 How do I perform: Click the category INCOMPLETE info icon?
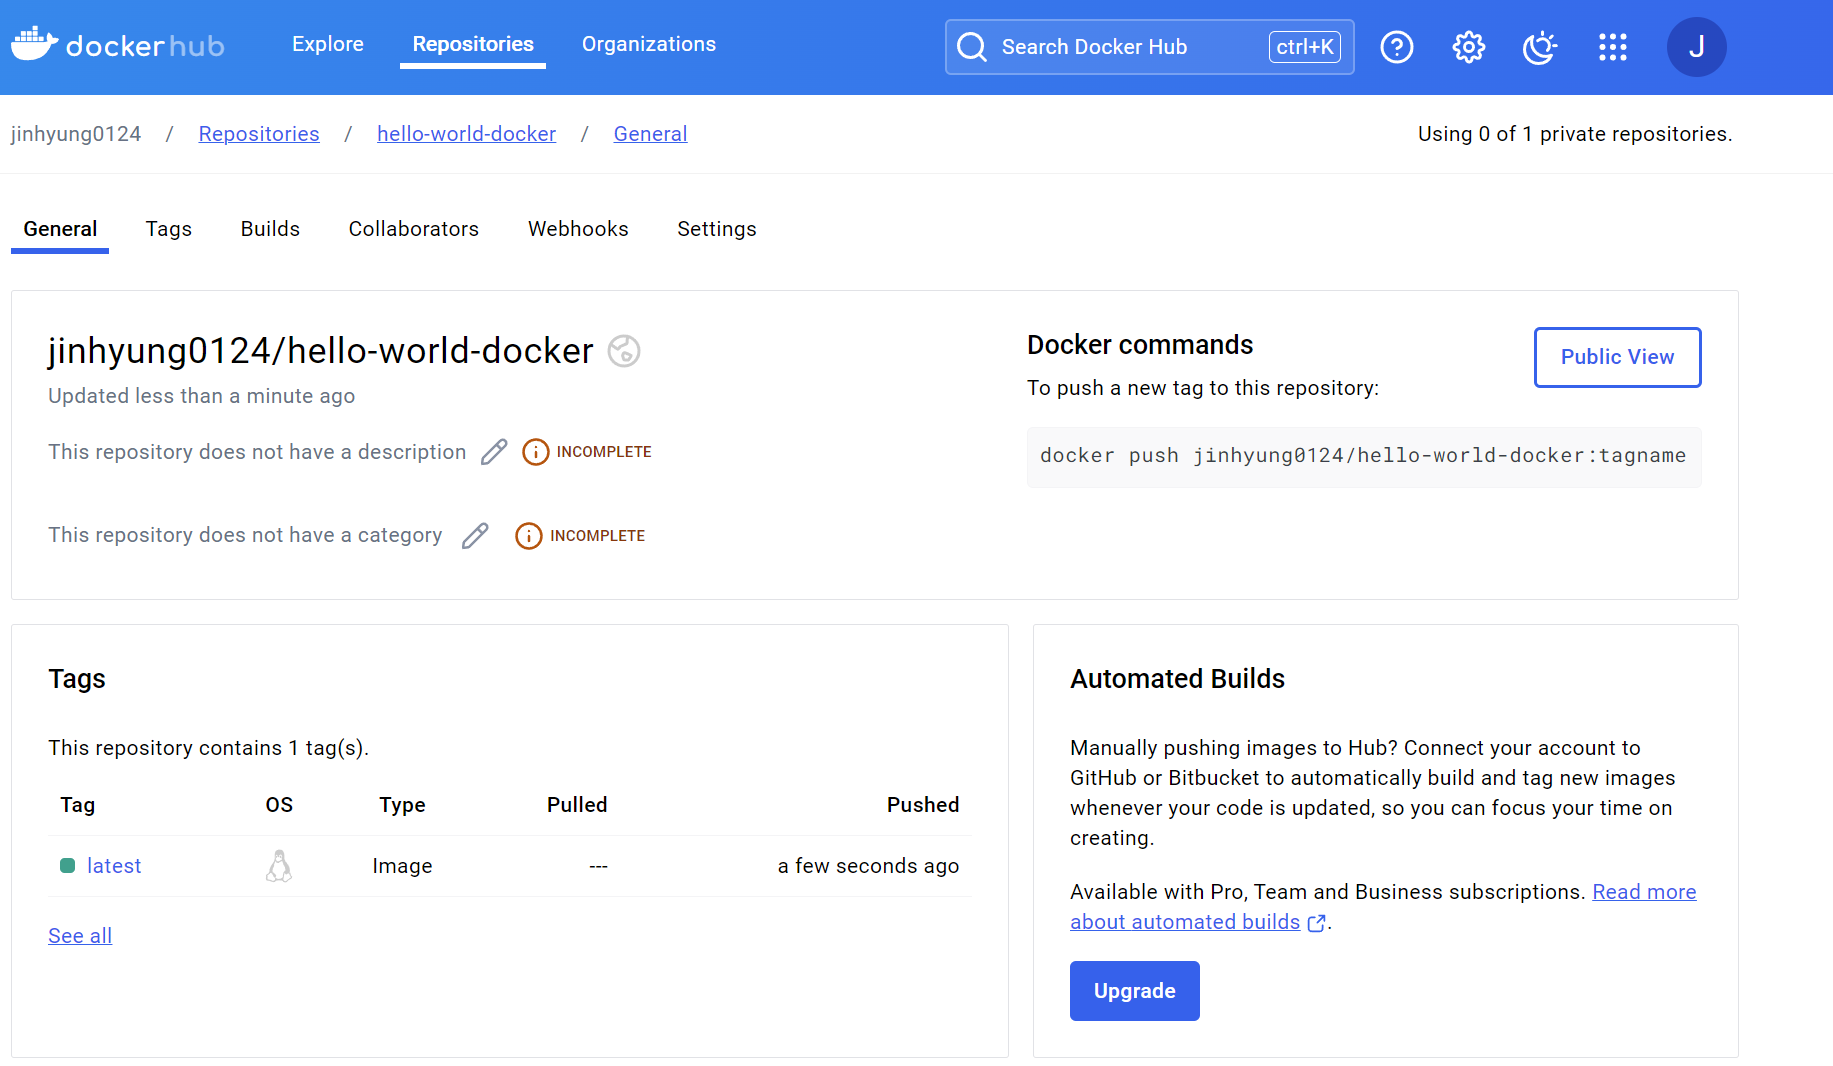[529, 536]
